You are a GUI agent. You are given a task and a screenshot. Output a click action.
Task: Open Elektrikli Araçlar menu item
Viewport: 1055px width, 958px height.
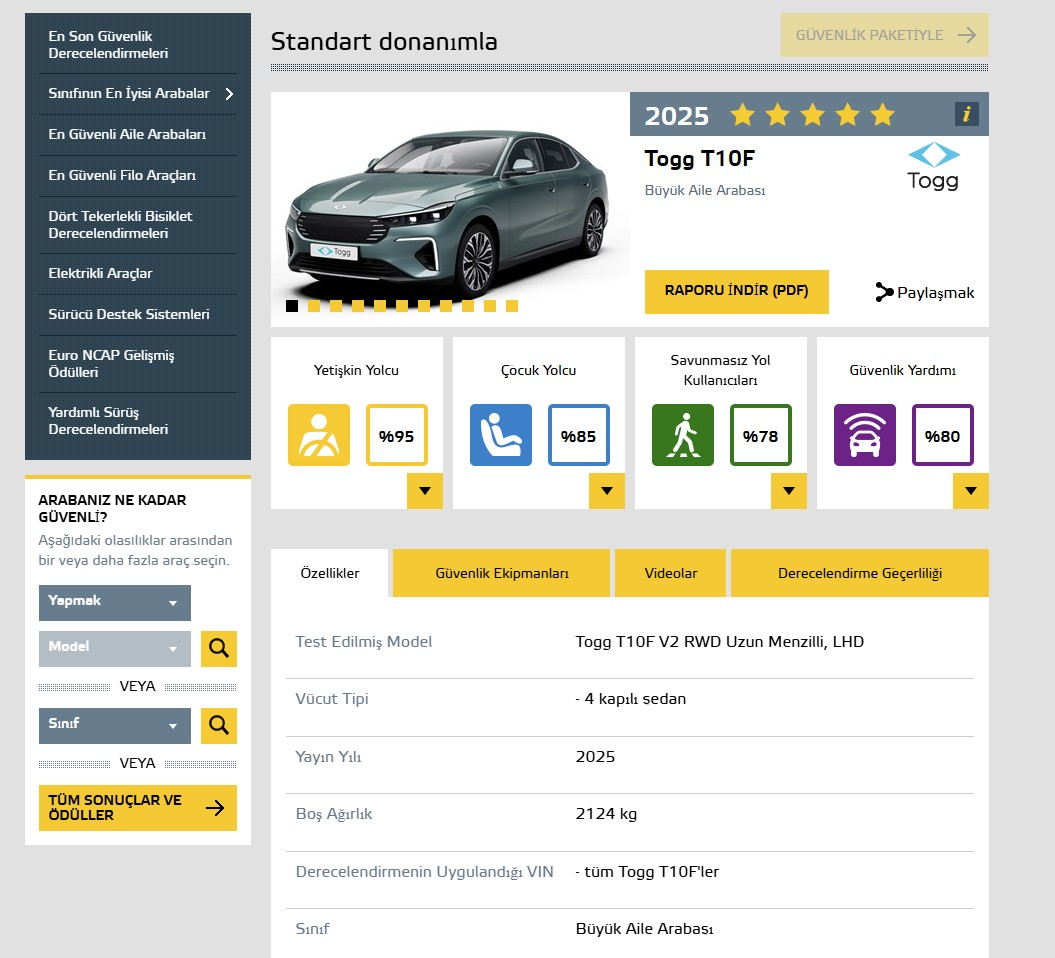click(x=138, y=274)
